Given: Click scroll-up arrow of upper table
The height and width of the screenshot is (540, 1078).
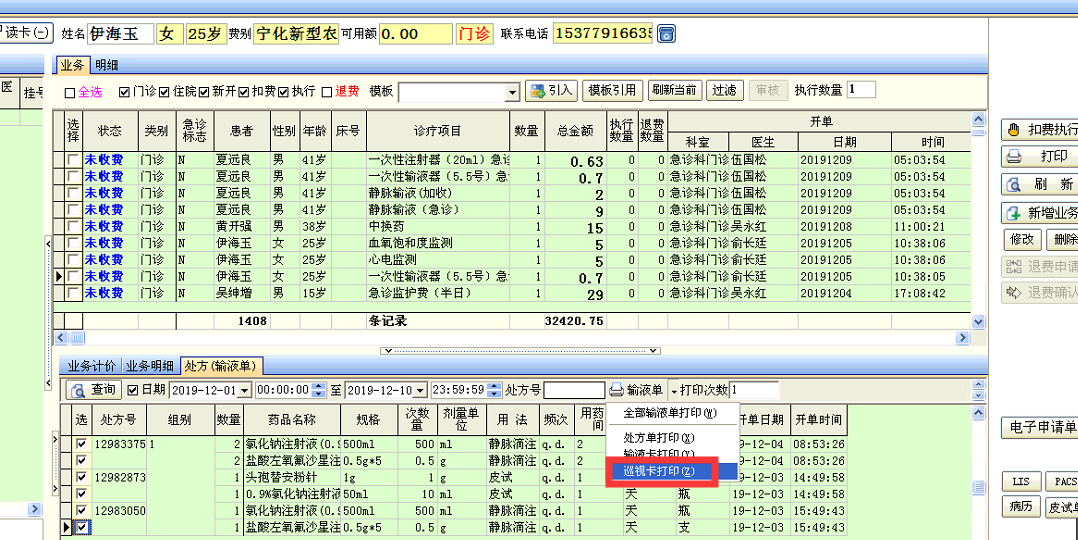Looking at the screenshot, I should [x=978, y=119].
